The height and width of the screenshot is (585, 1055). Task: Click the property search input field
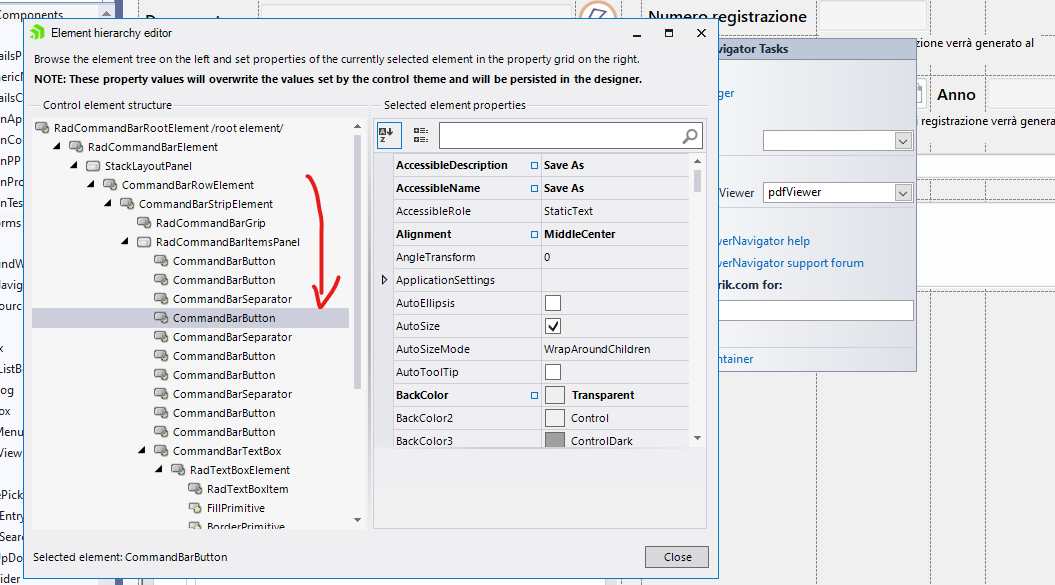(560, 136)
